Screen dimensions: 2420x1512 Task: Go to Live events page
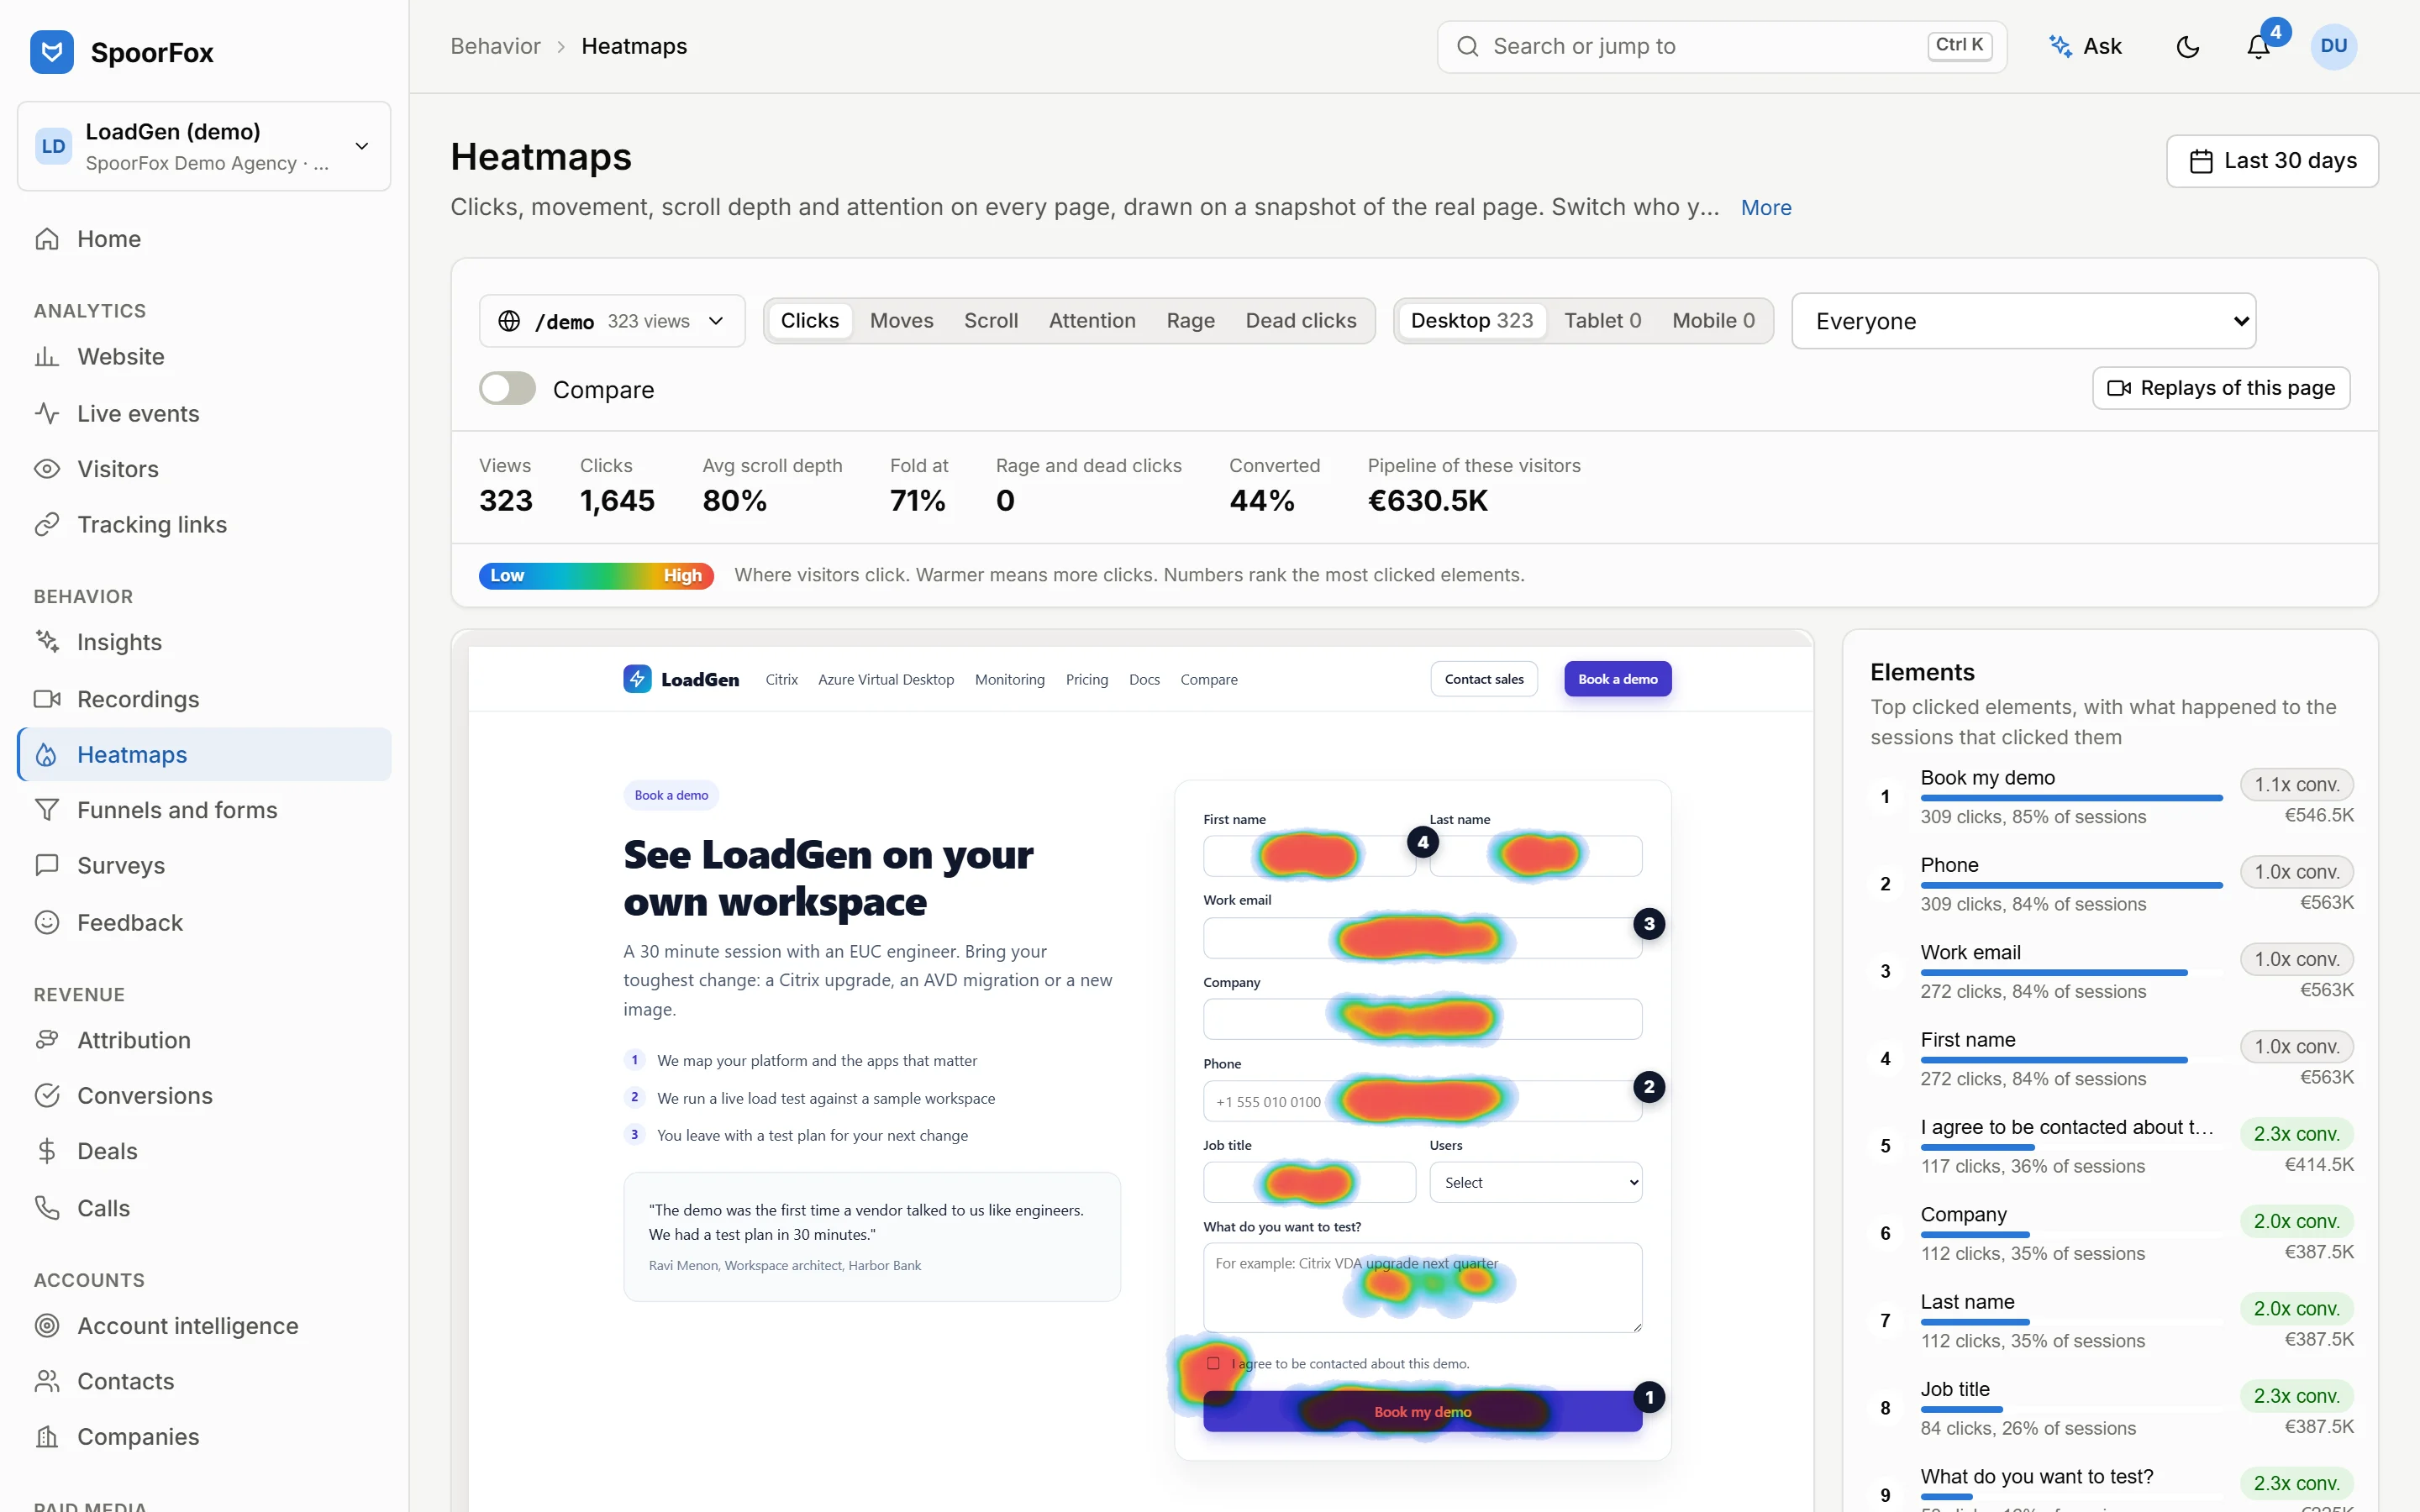coord(204,413)
